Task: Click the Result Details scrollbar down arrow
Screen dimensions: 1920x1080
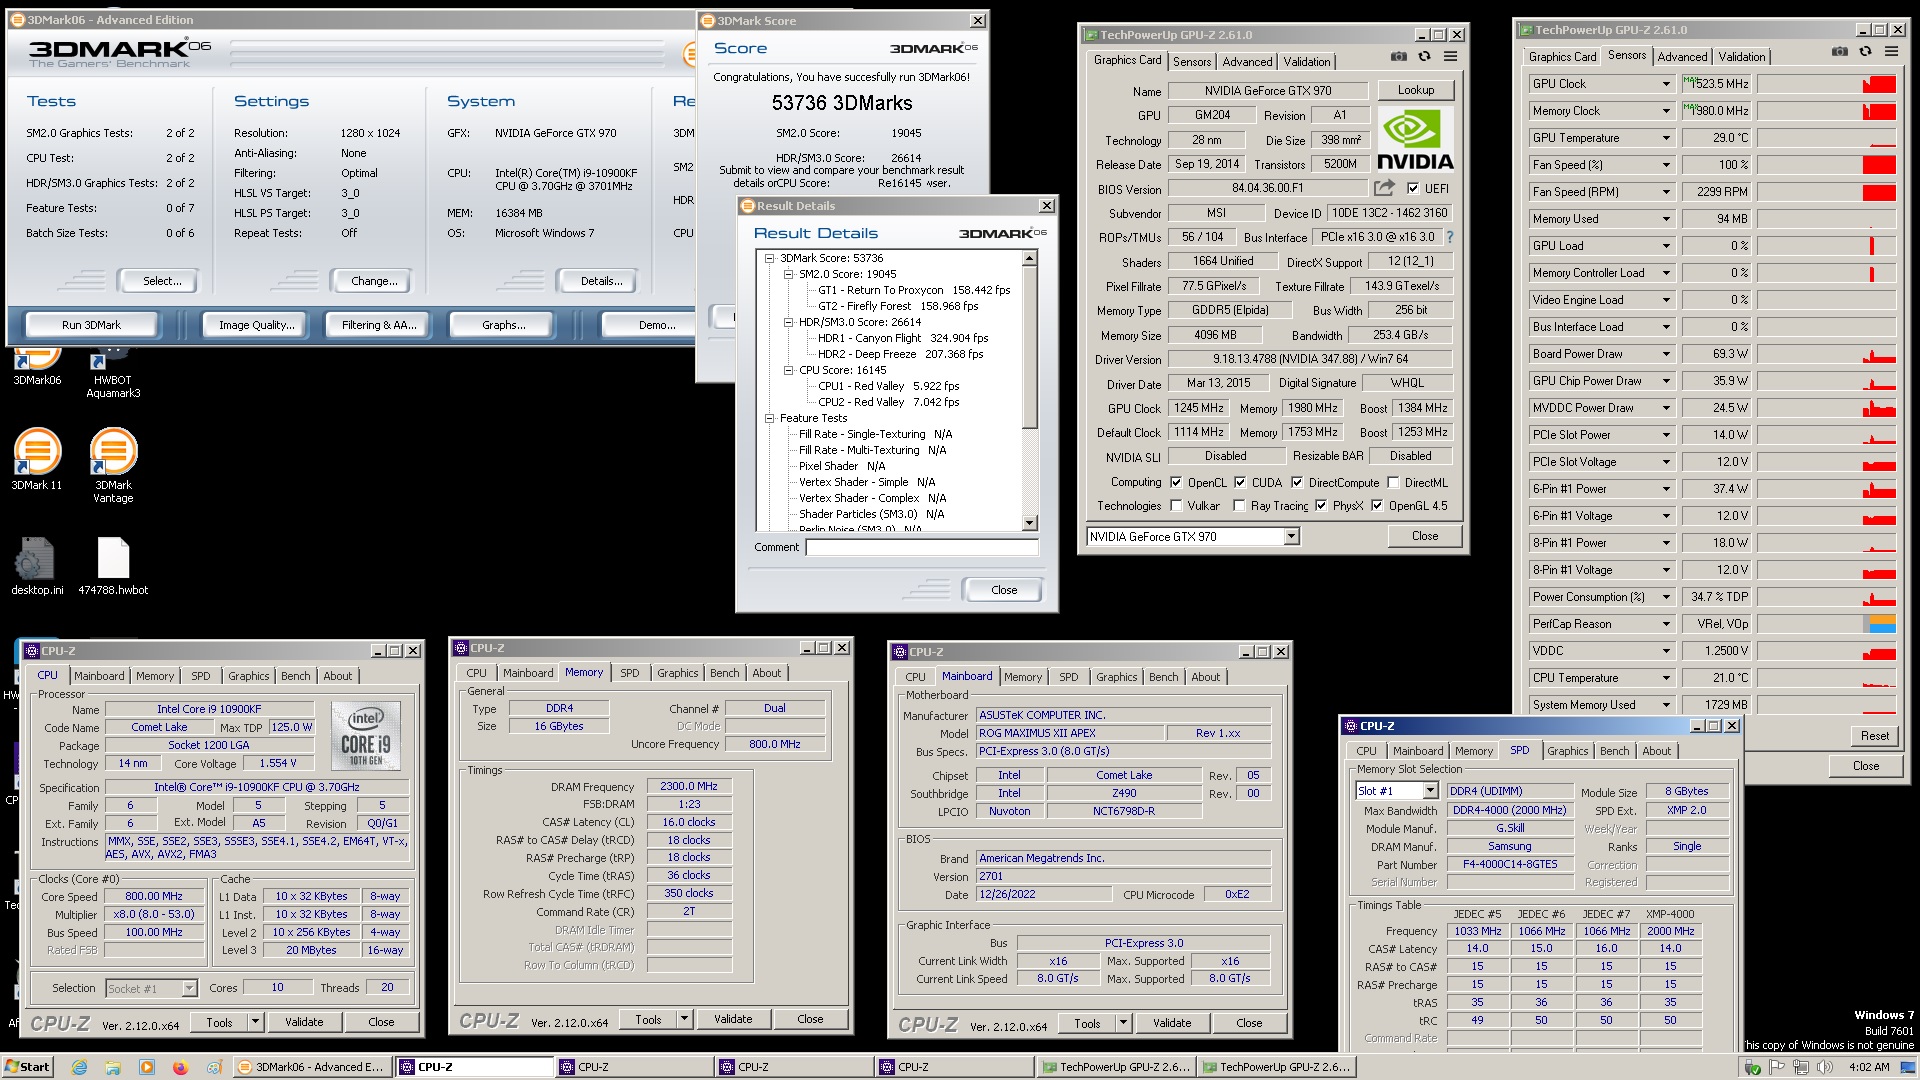Action: tap(1029, 523)
